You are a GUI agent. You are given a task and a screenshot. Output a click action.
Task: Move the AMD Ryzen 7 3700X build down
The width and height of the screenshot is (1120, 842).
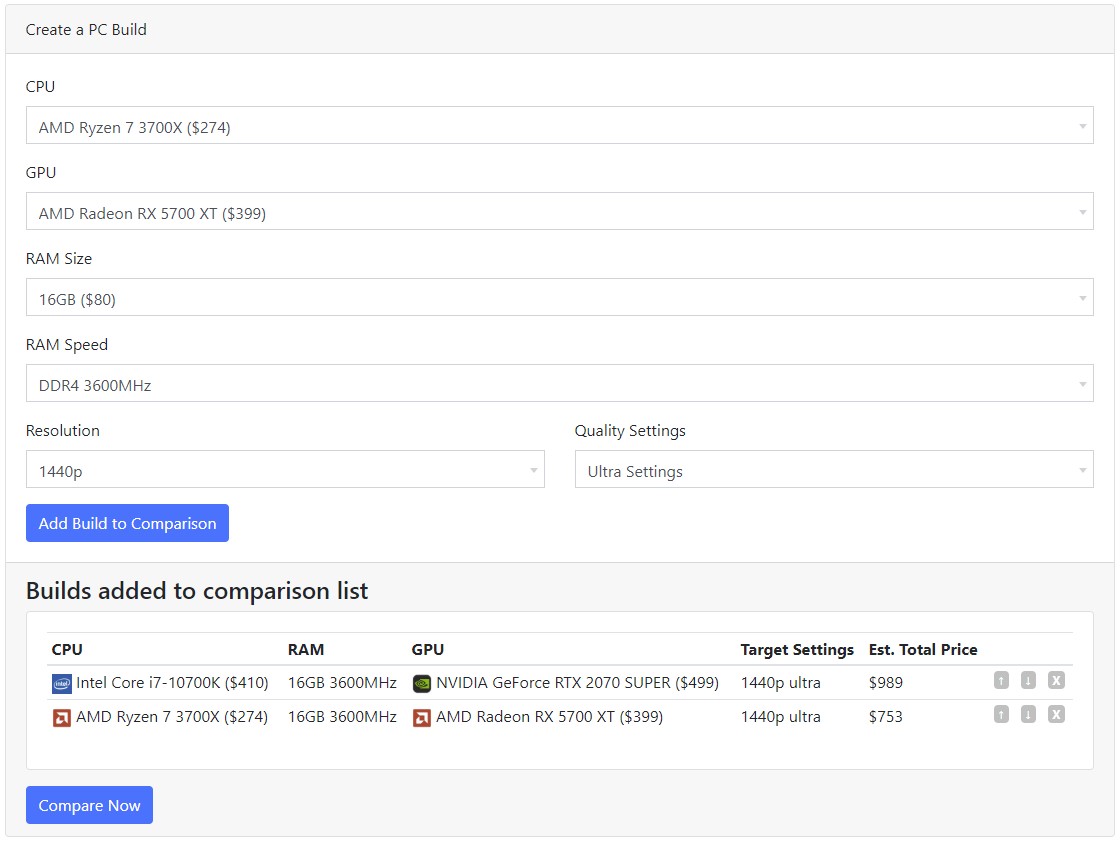tap(1028, 714)
